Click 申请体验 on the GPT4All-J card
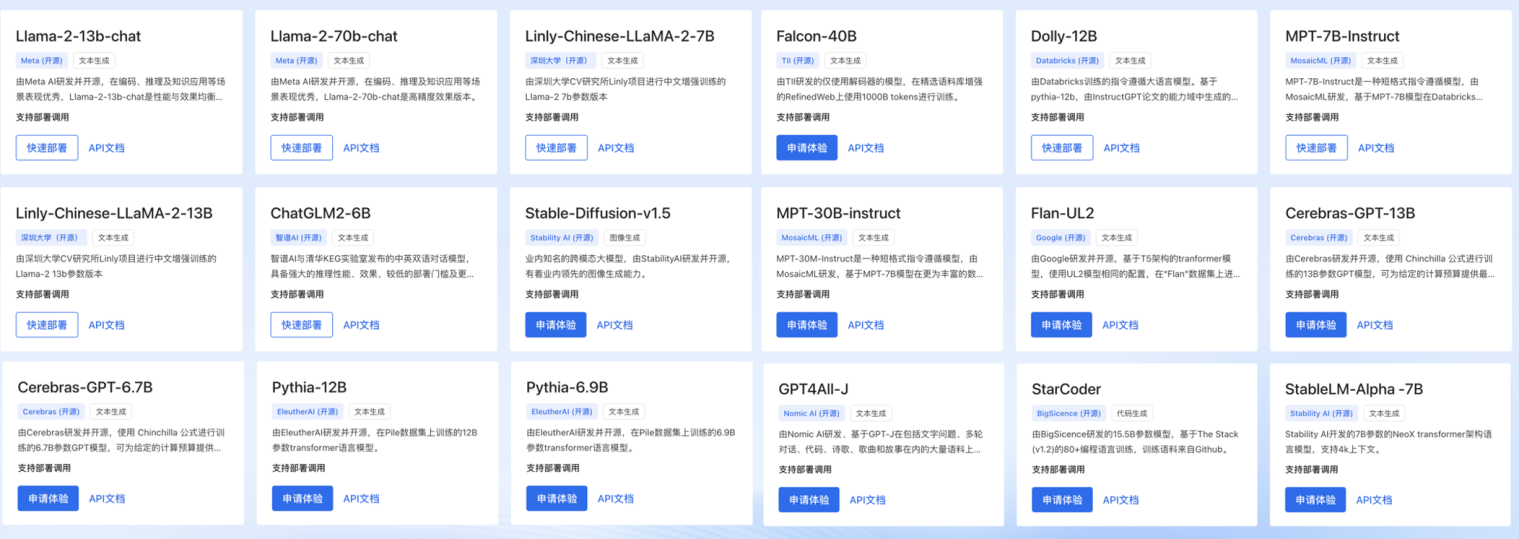This screenshot has height=539, width=1519. pyautogui.click(x=808, y=500)
